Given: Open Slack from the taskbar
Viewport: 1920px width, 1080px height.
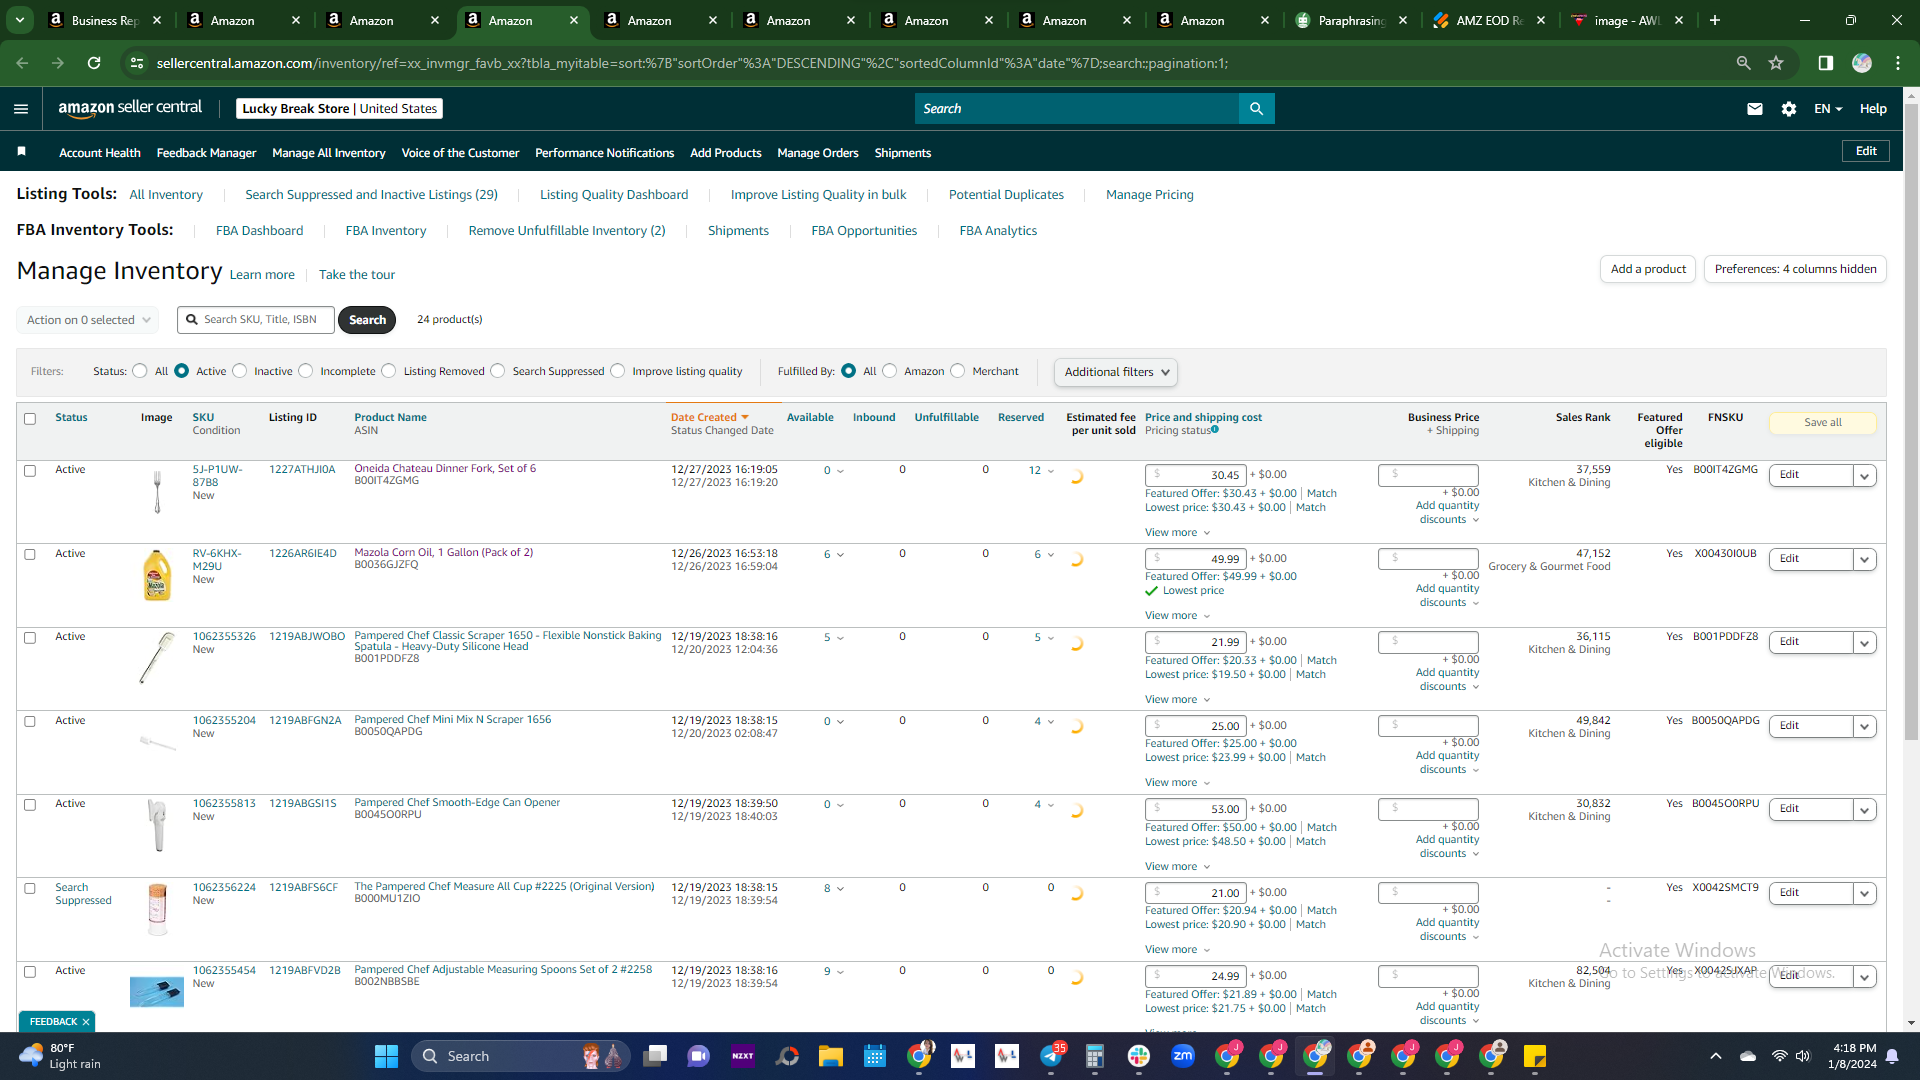Looking at the screenshot, I should (x=1139, y=1056).
